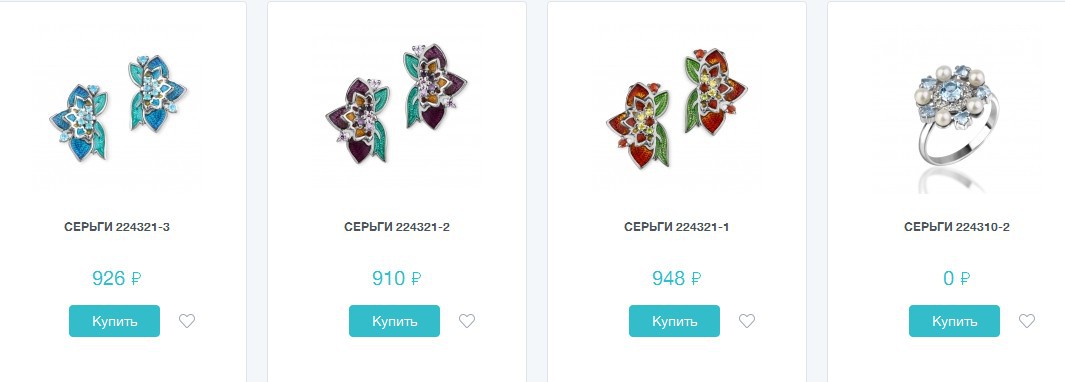1065x382 pixels.
Task: Click the 0 ₽ price label
Action: pyautogui.click(x=956, y=278)
